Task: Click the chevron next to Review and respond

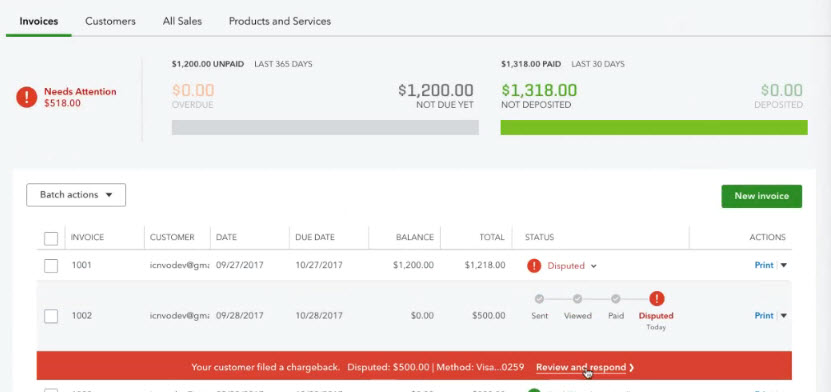Action: click(x=631, y=367)
